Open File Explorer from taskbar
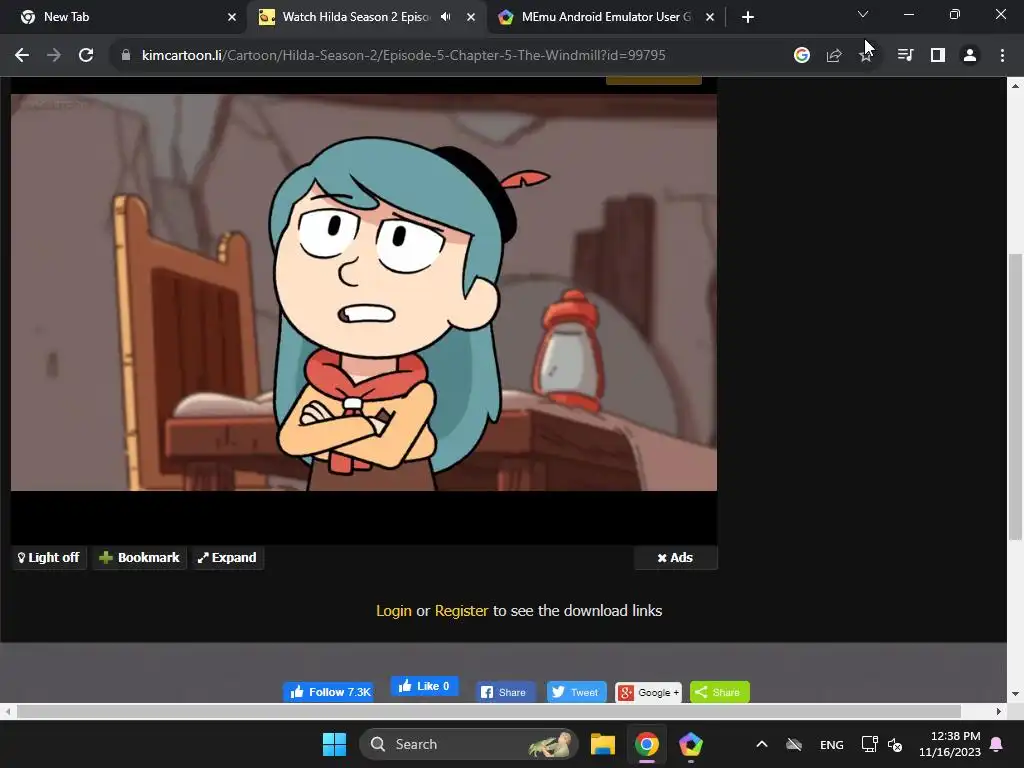1024x768 pixels. pyautogui.click(x=603, y=744)
